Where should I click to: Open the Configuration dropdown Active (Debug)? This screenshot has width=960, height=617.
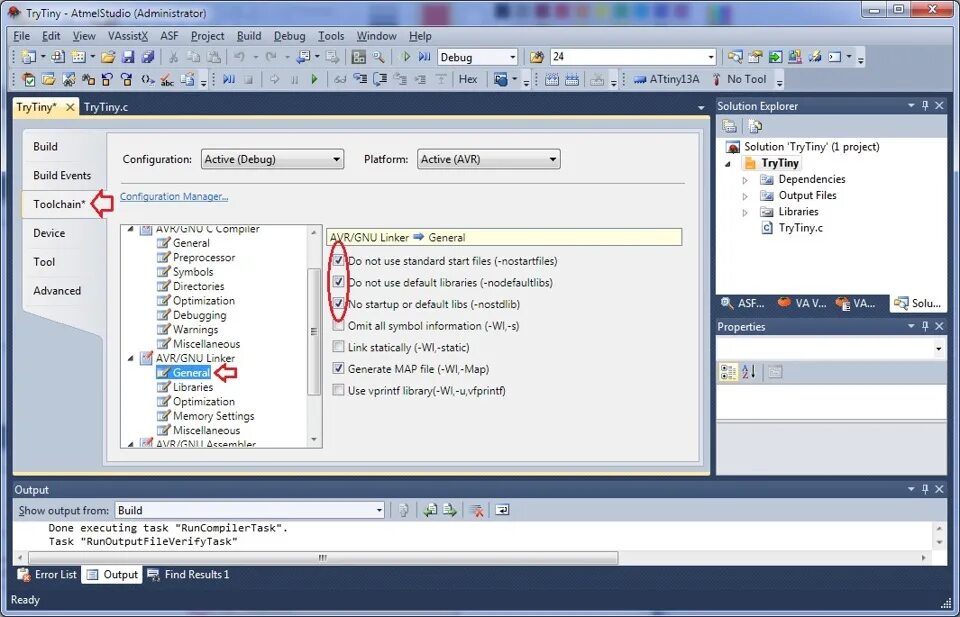272,159
